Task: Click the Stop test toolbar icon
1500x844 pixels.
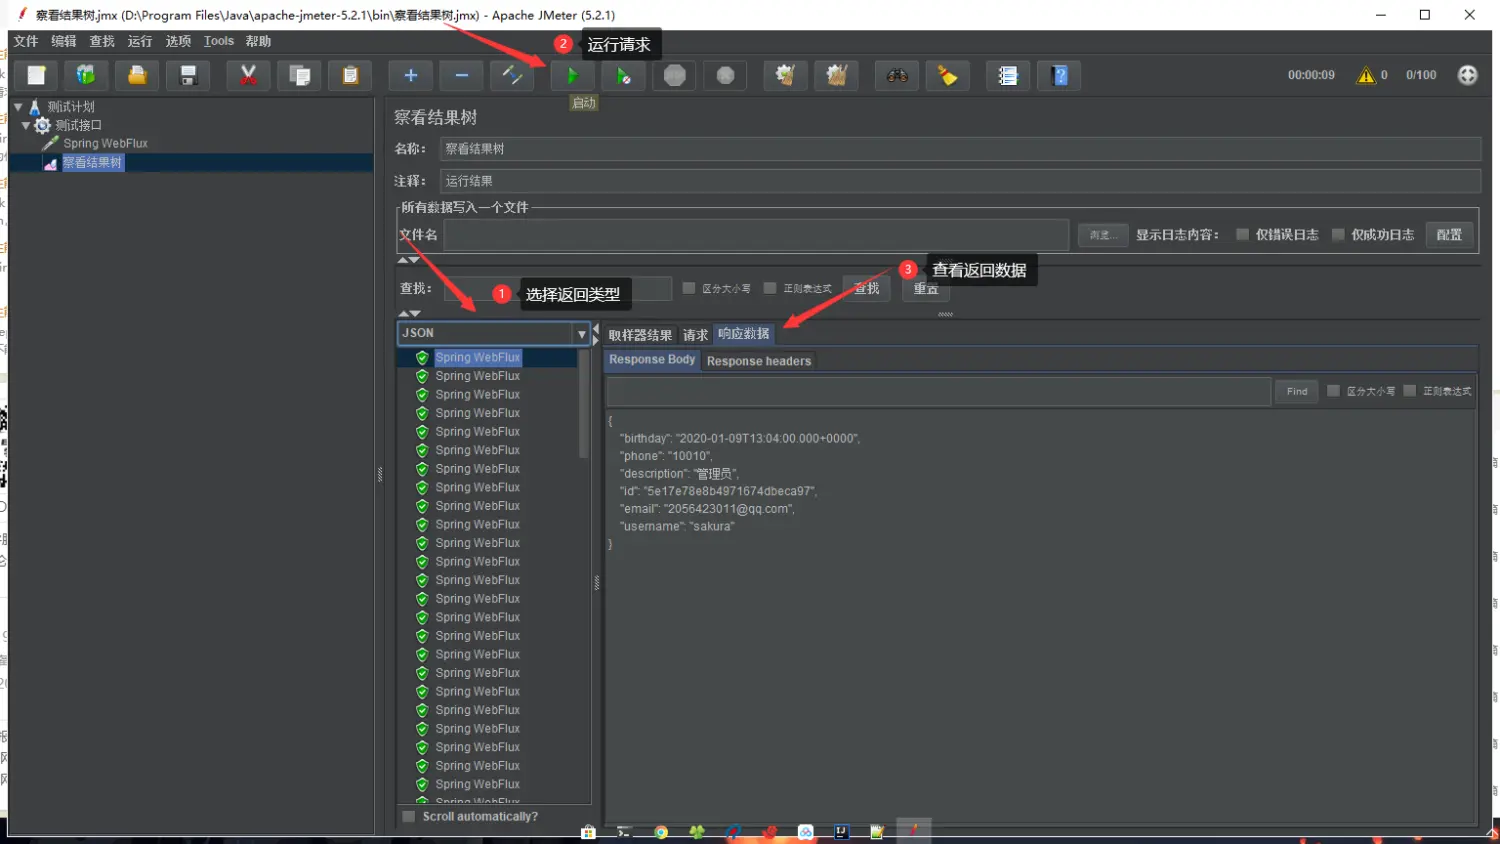Action: [x=675, y=75]
